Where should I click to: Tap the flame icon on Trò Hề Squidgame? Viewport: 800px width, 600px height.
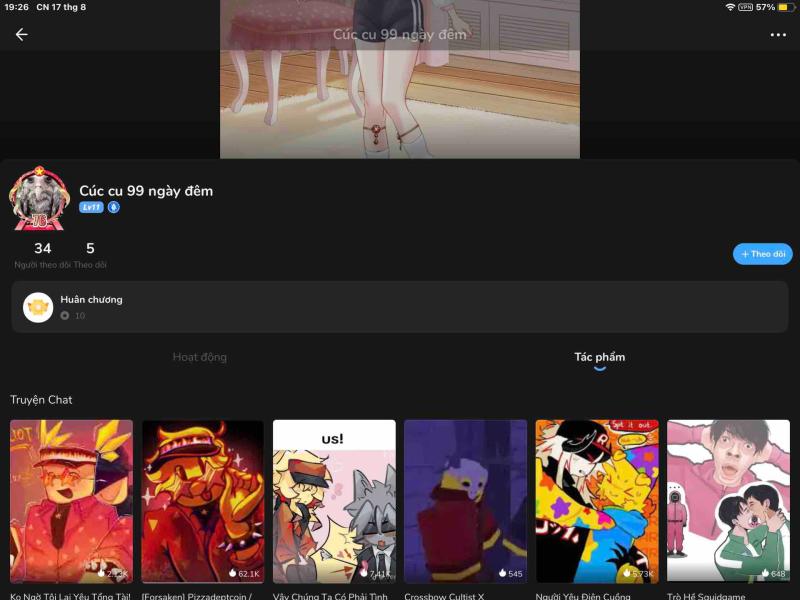point(764,575)
